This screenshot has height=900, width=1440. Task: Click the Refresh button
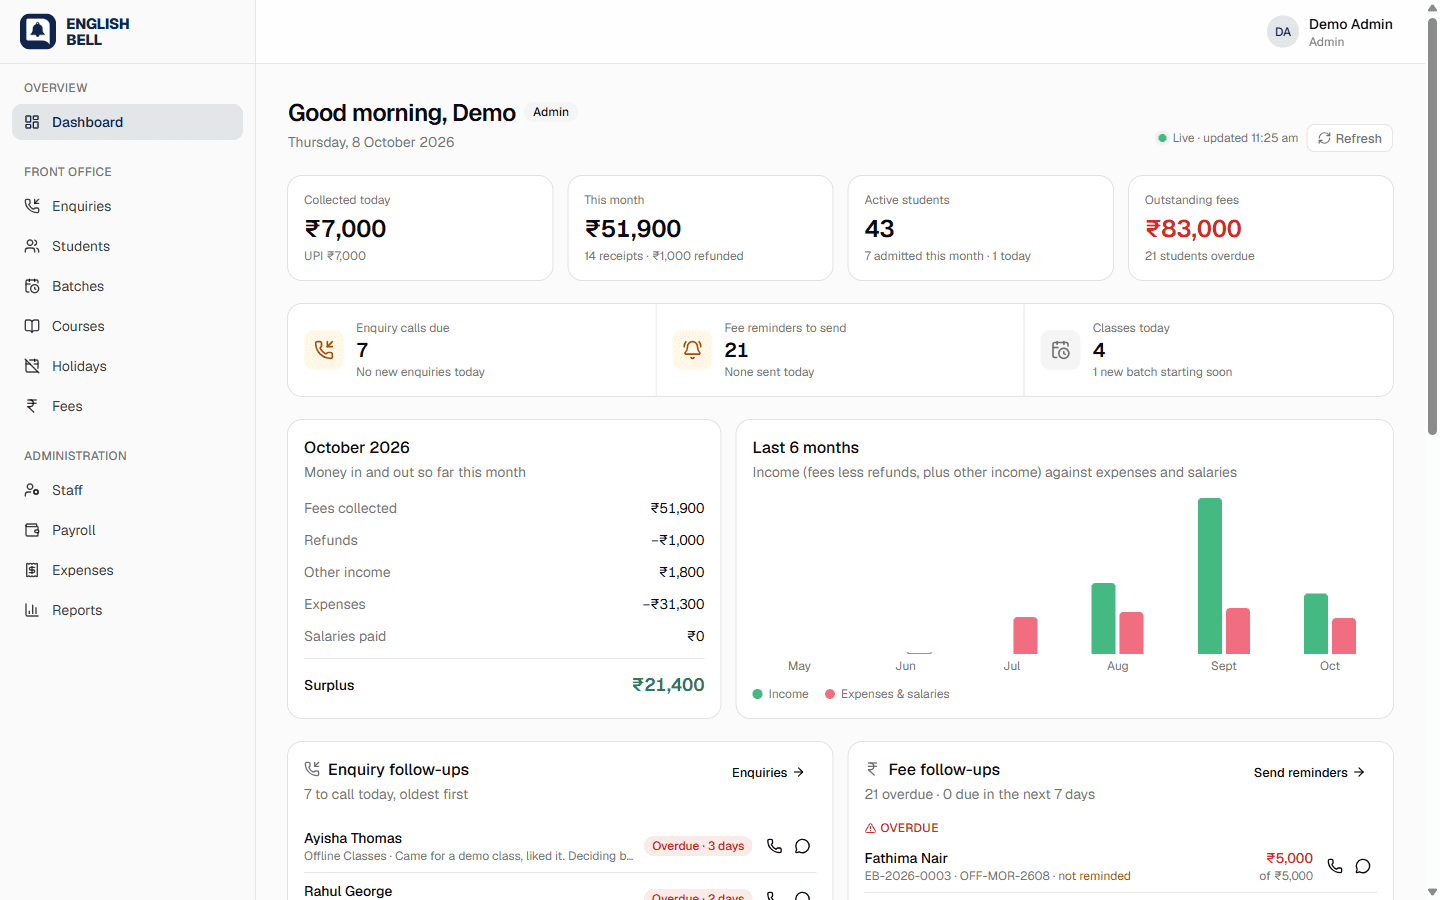1349,138
